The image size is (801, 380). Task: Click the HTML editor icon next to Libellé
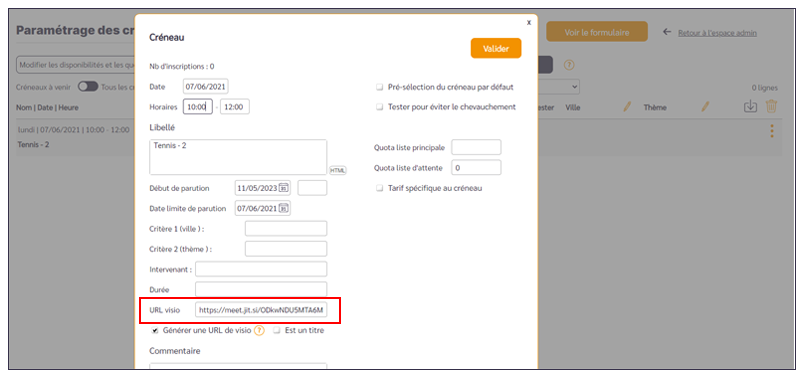click(x=338, y=170)
